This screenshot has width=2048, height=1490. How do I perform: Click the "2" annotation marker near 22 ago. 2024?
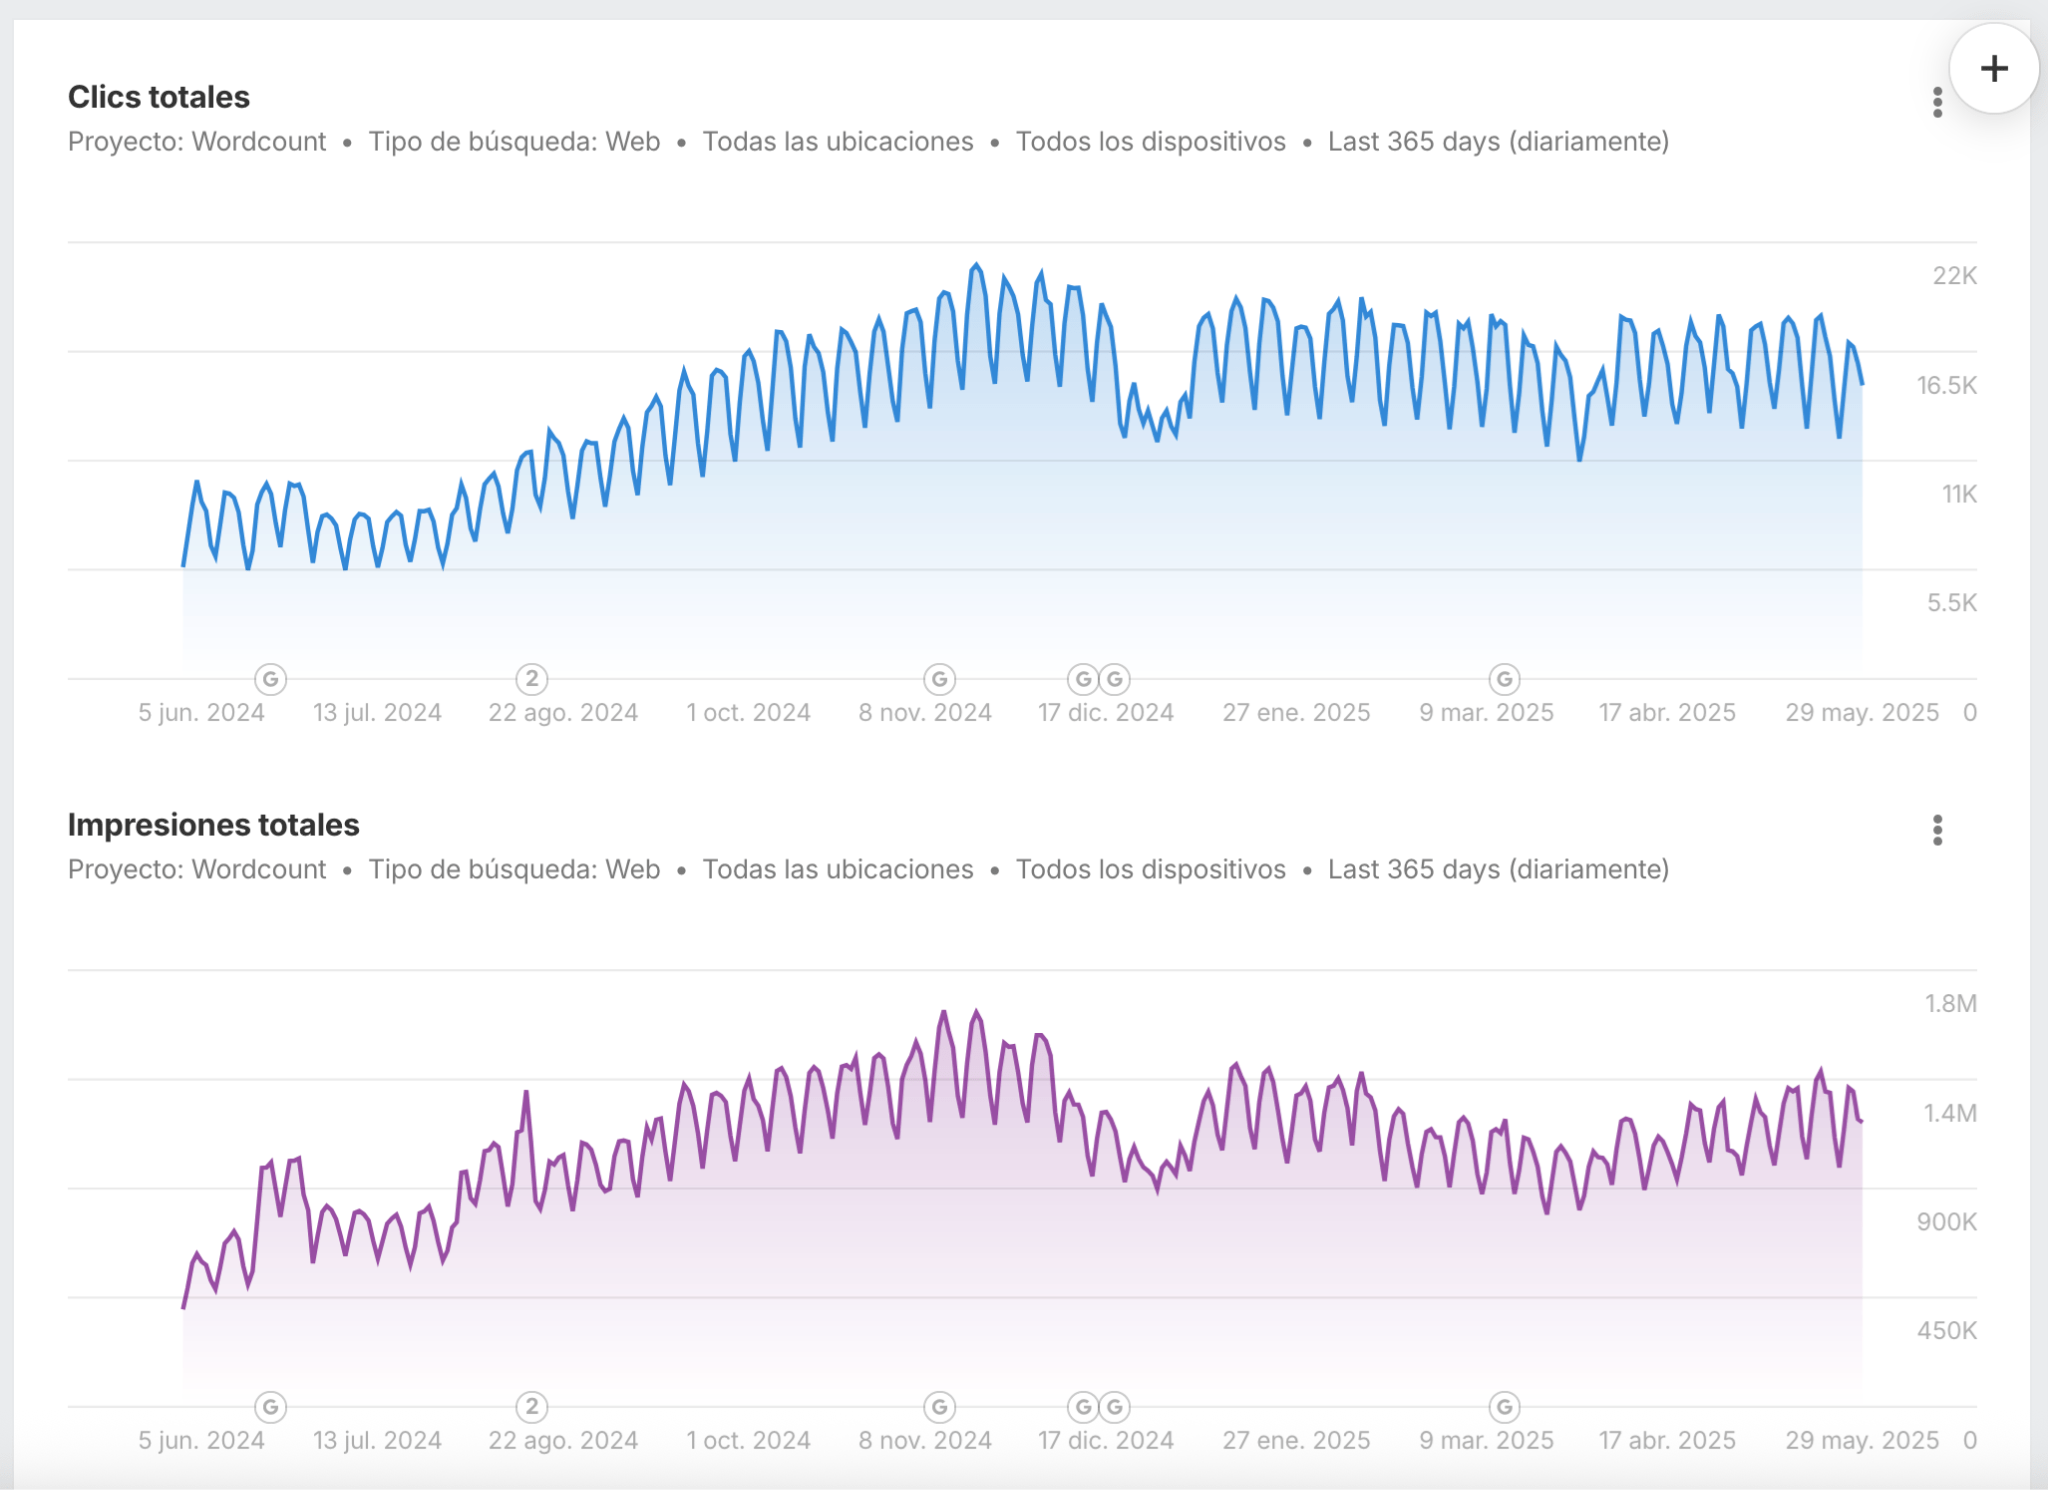[x=532, y=678]
